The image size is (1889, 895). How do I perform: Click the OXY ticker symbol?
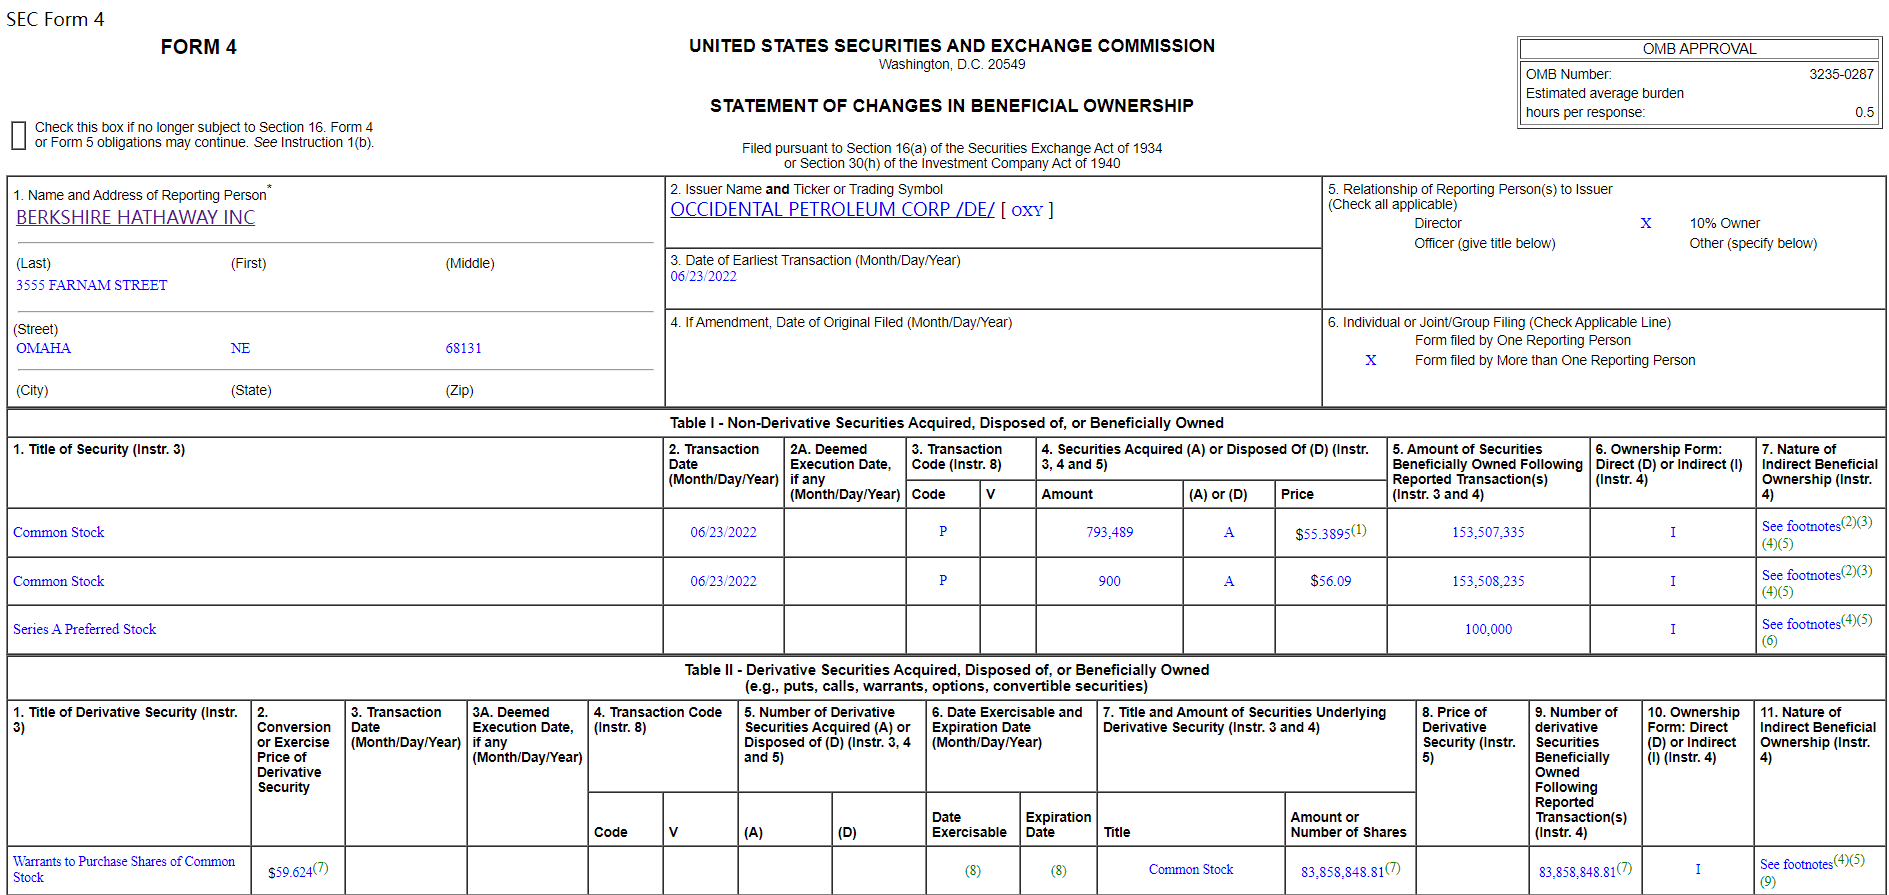click(x=1027, y=210)
